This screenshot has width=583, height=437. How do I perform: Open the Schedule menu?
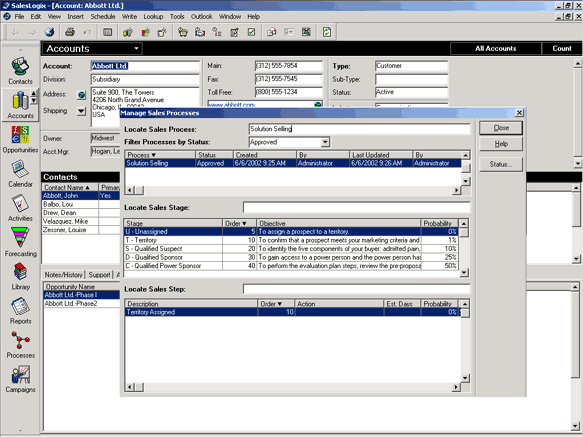coord(103,16)
